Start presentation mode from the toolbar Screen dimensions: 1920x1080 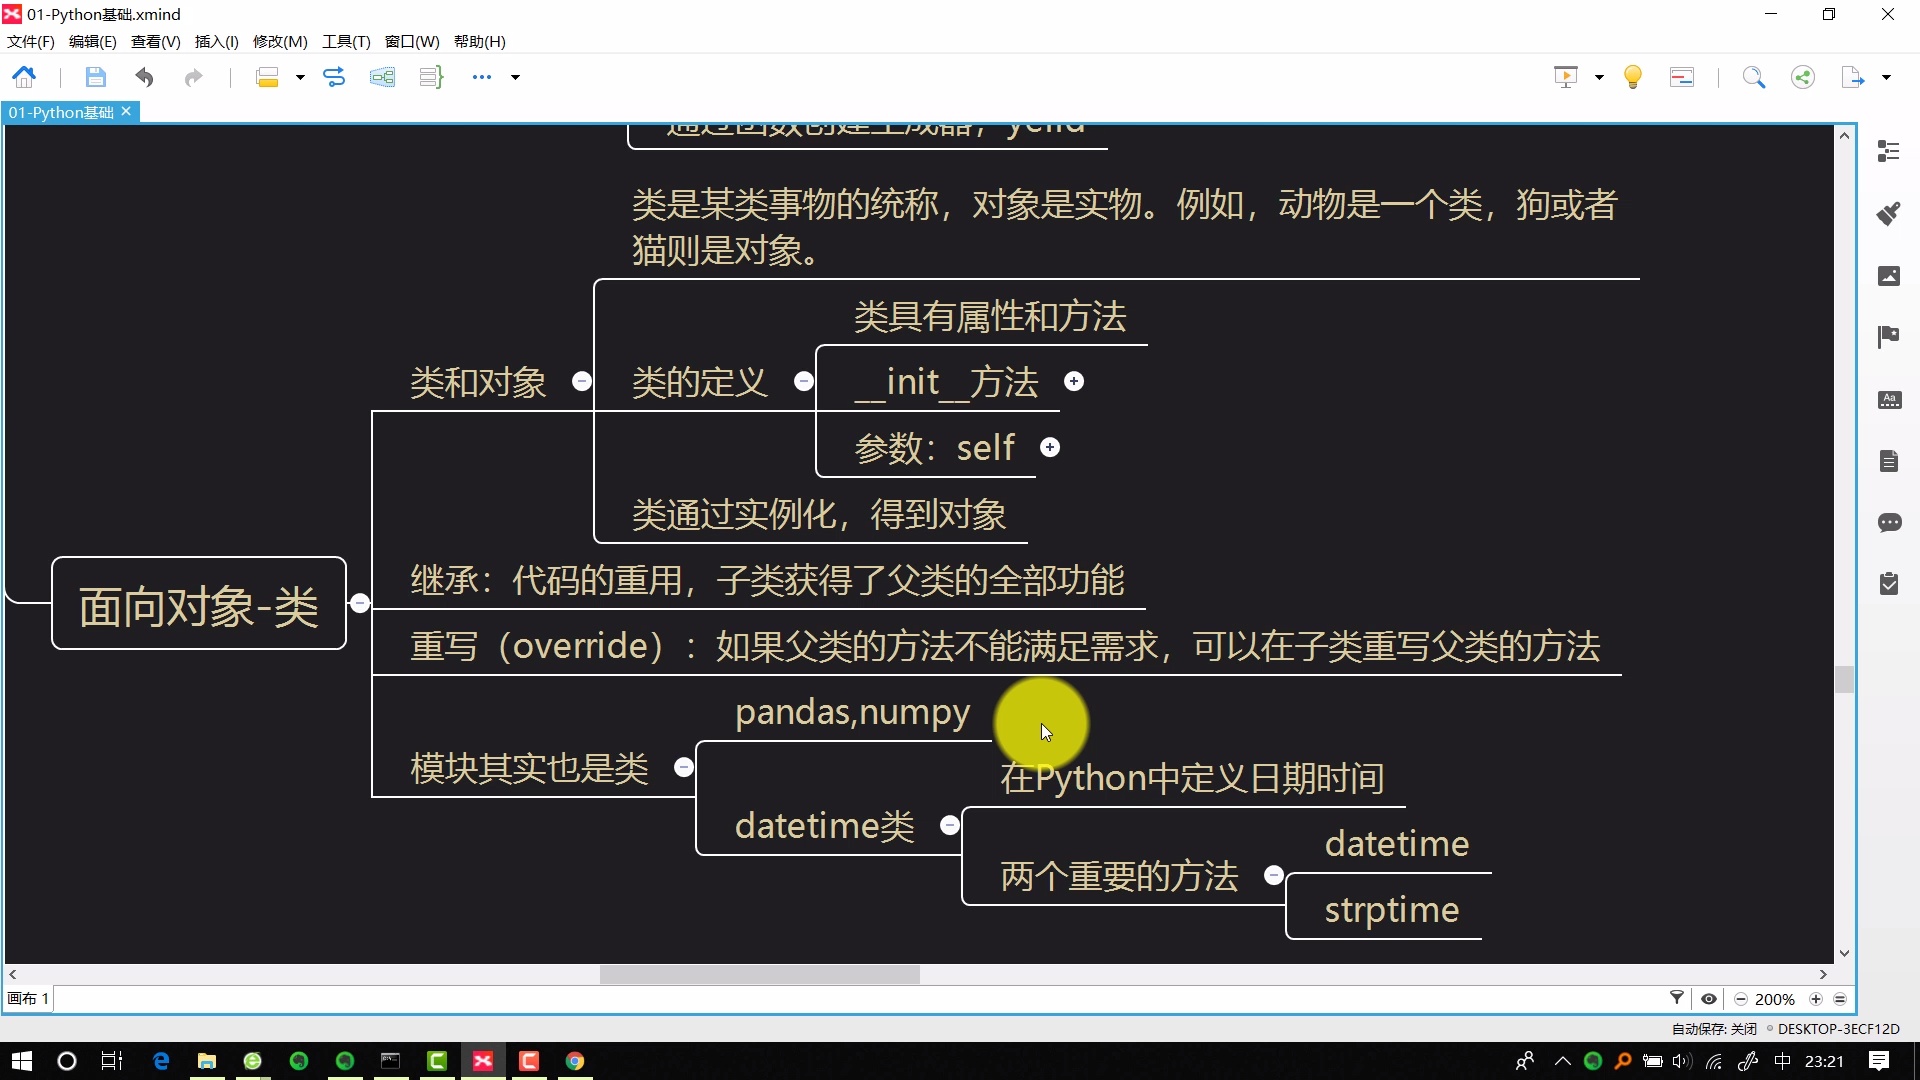[x=1565, y=76]
